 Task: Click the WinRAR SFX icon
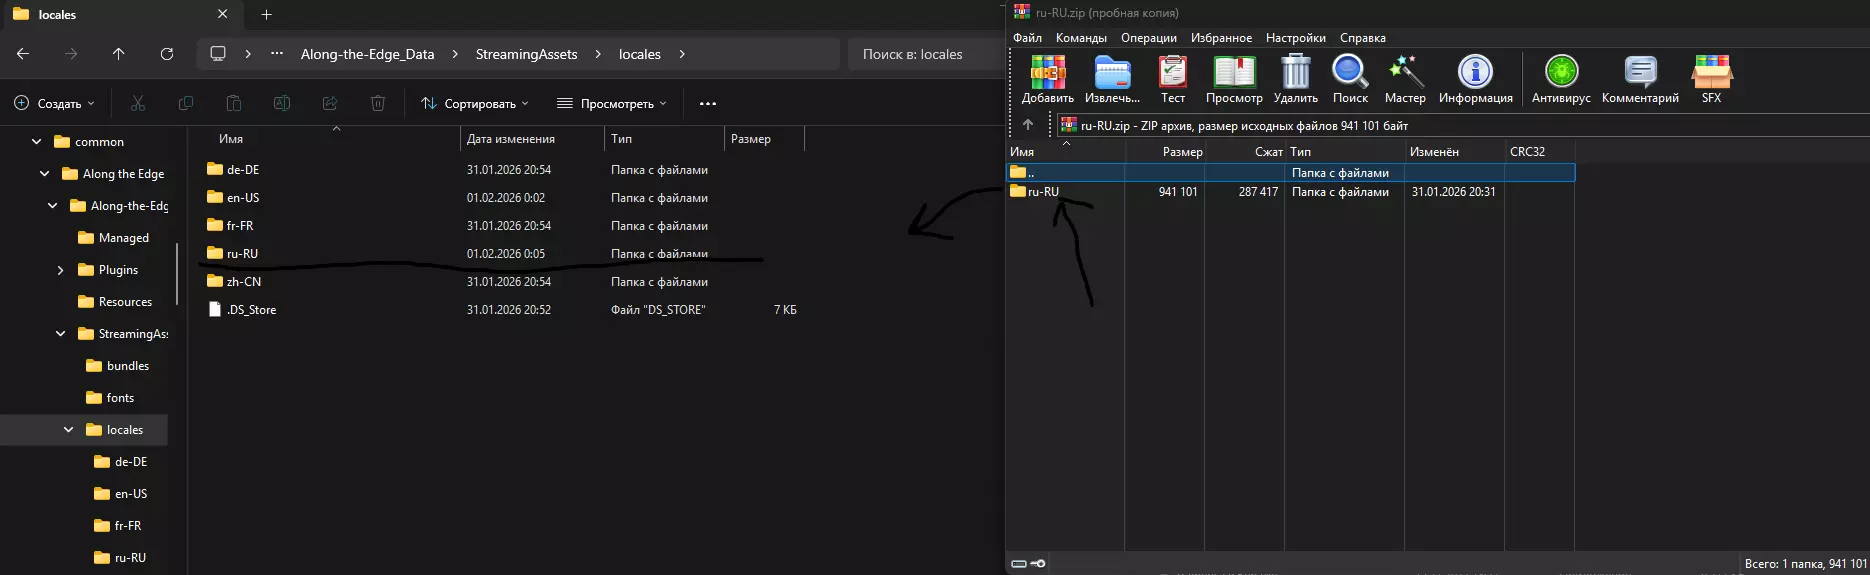tap(1712, 79)
